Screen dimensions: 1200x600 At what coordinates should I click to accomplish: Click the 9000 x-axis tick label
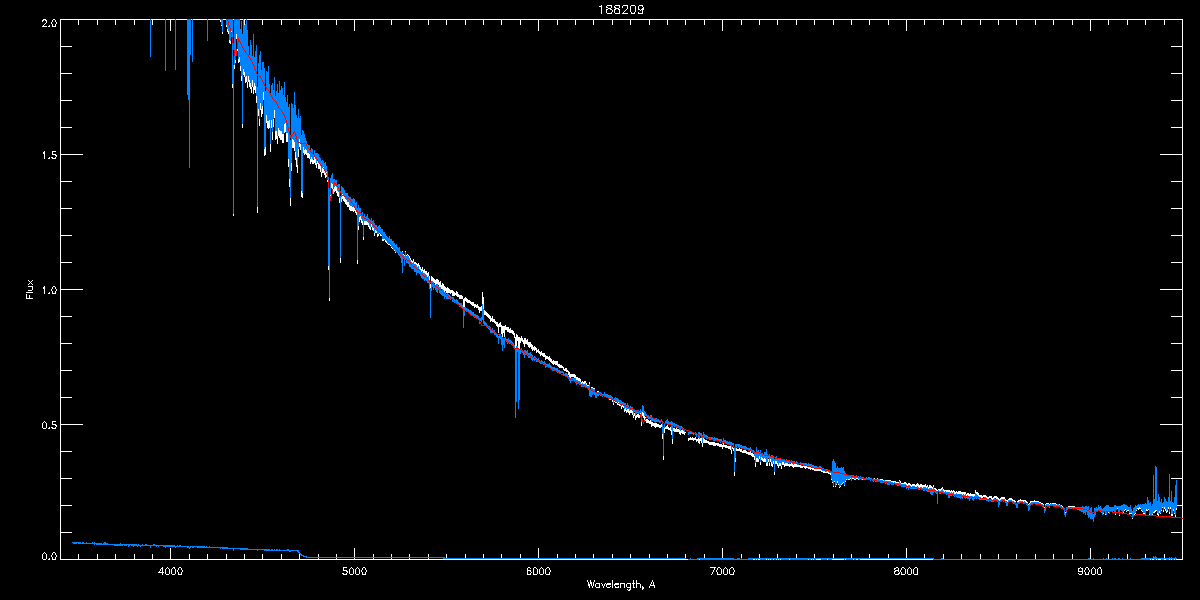point(1090,572)
